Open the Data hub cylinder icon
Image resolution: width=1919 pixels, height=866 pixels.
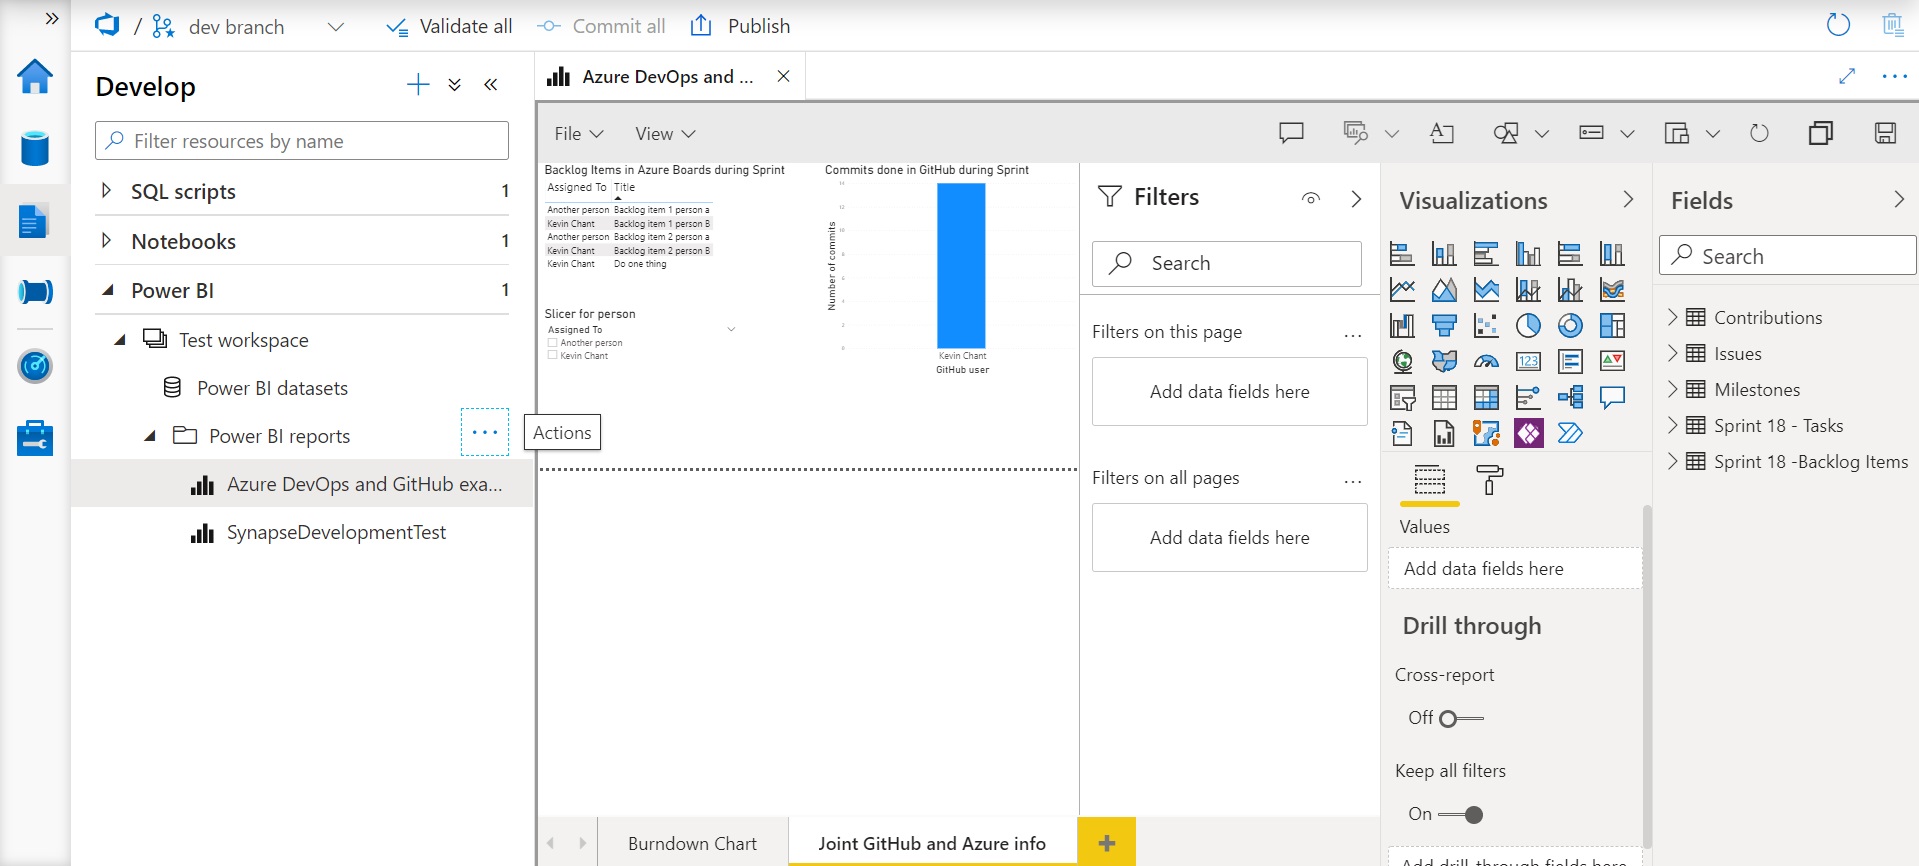pyautogui.click(x=35, y=148)
